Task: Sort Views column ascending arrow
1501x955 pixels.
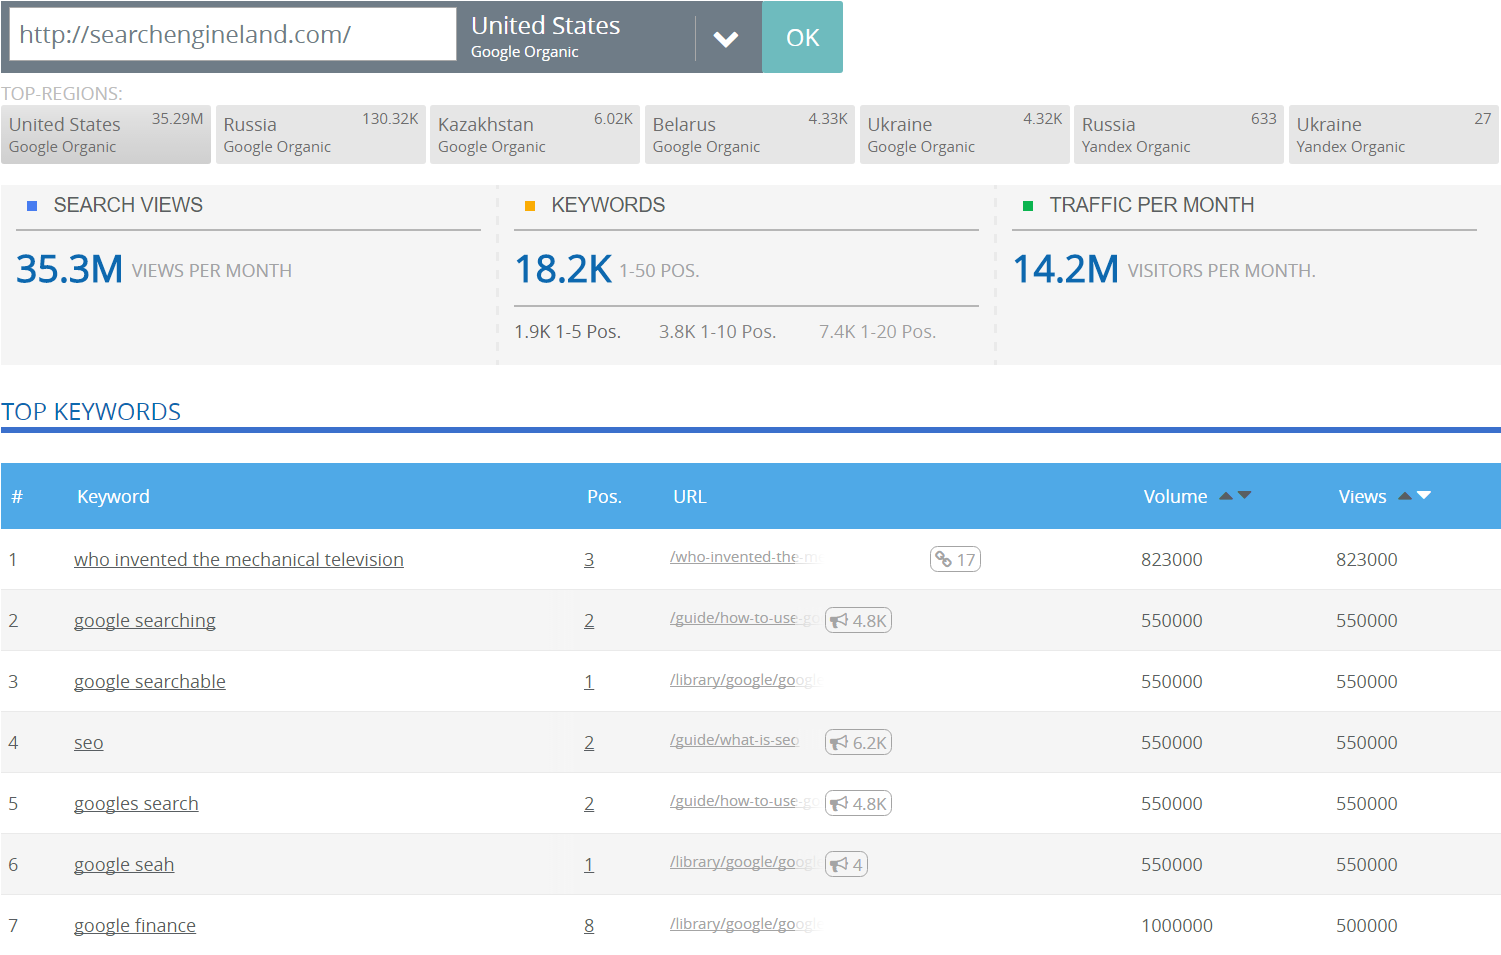Action: (x=1405, y=496)
